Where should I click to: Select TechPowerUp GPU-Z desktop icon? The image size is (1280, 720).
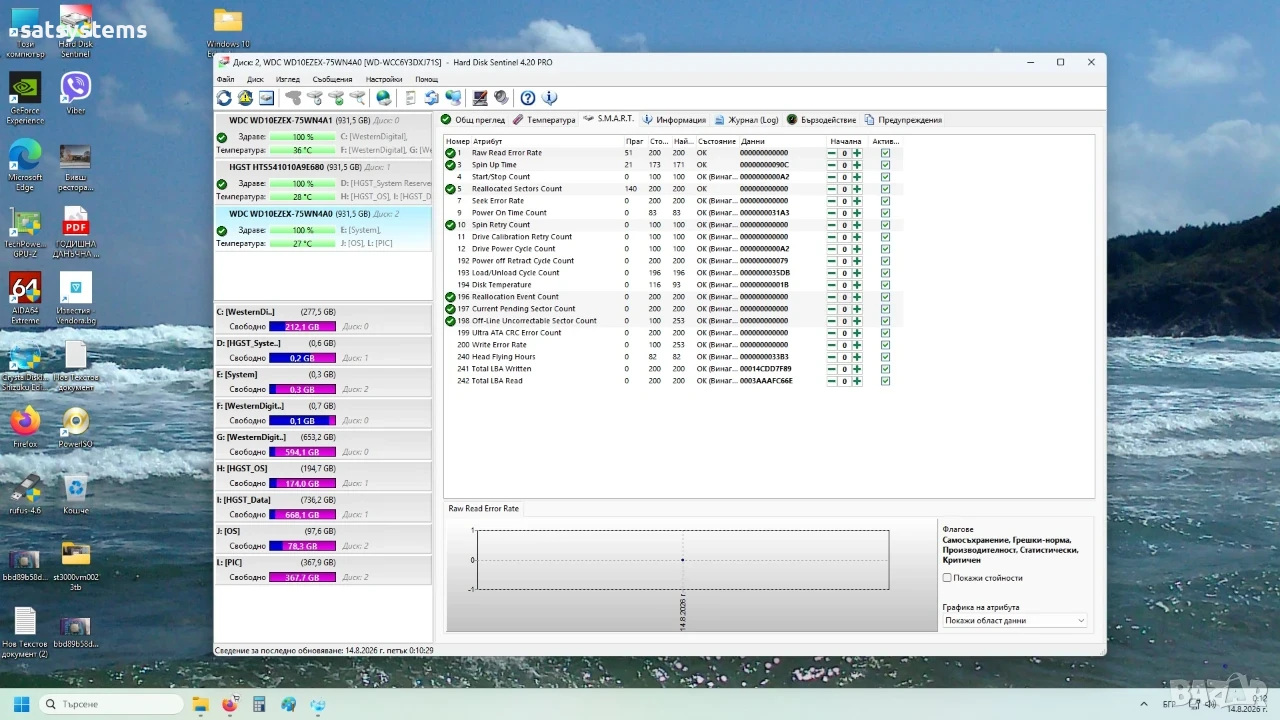(25, 233)
